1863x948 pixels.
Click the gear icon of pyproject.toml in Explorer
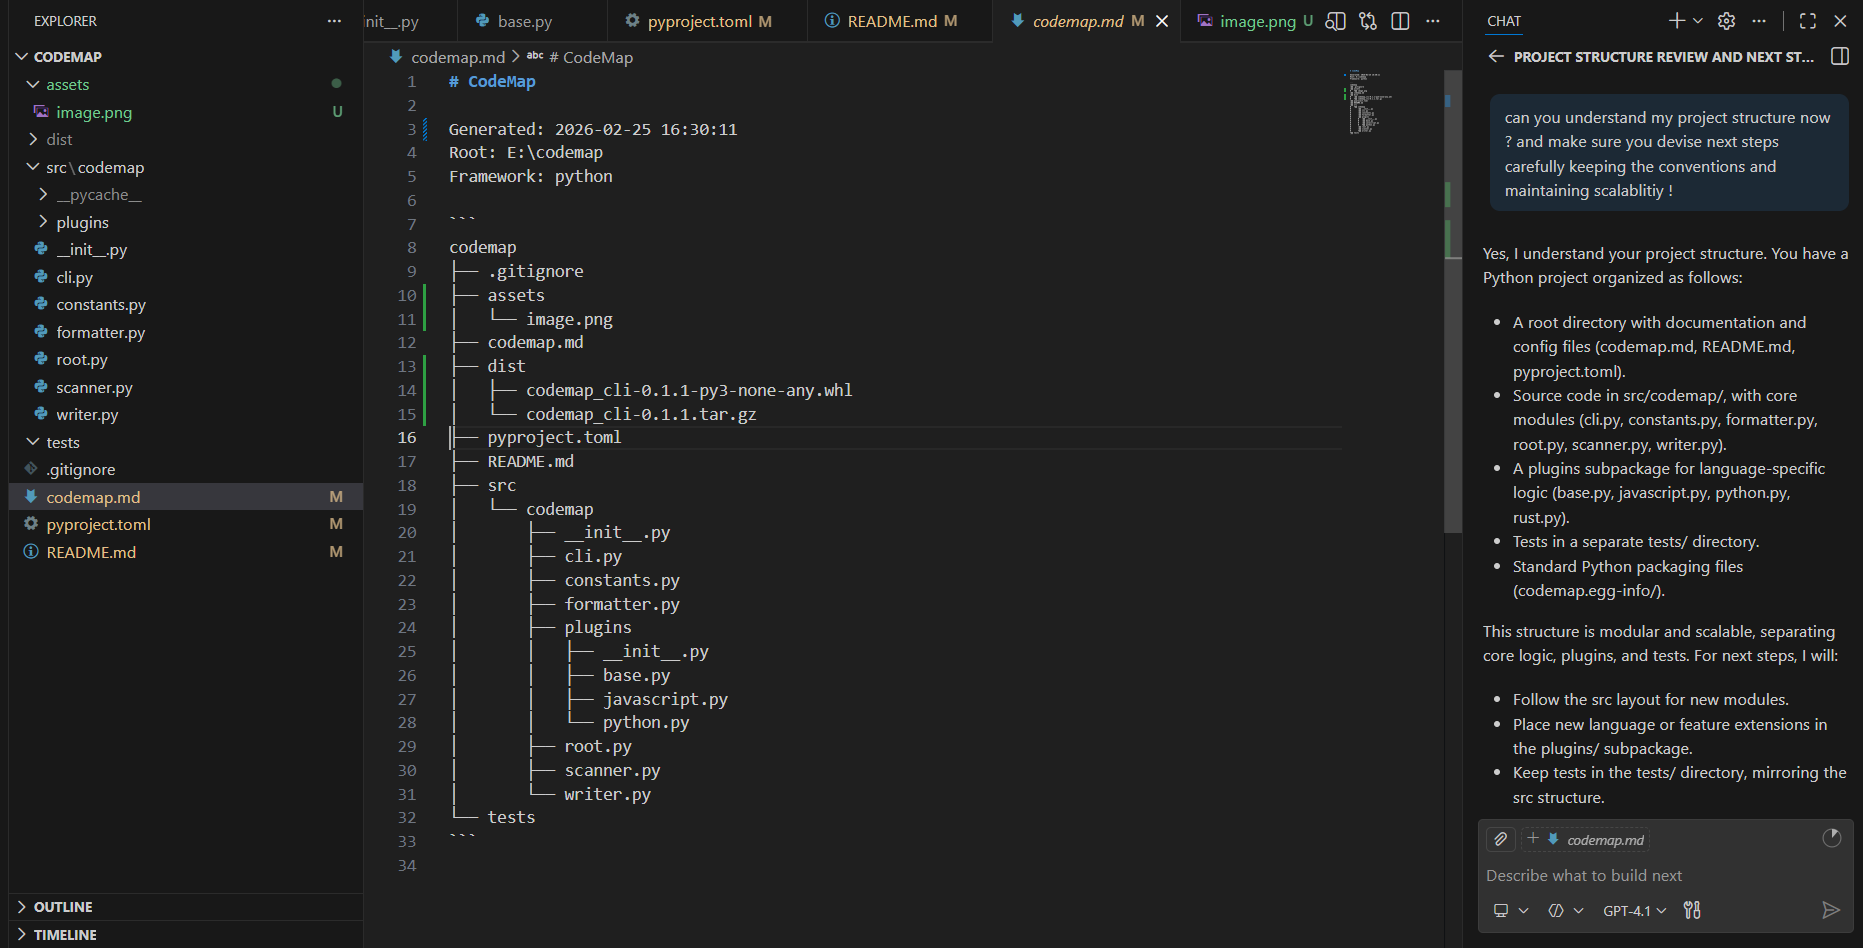(x=31, y=524)
